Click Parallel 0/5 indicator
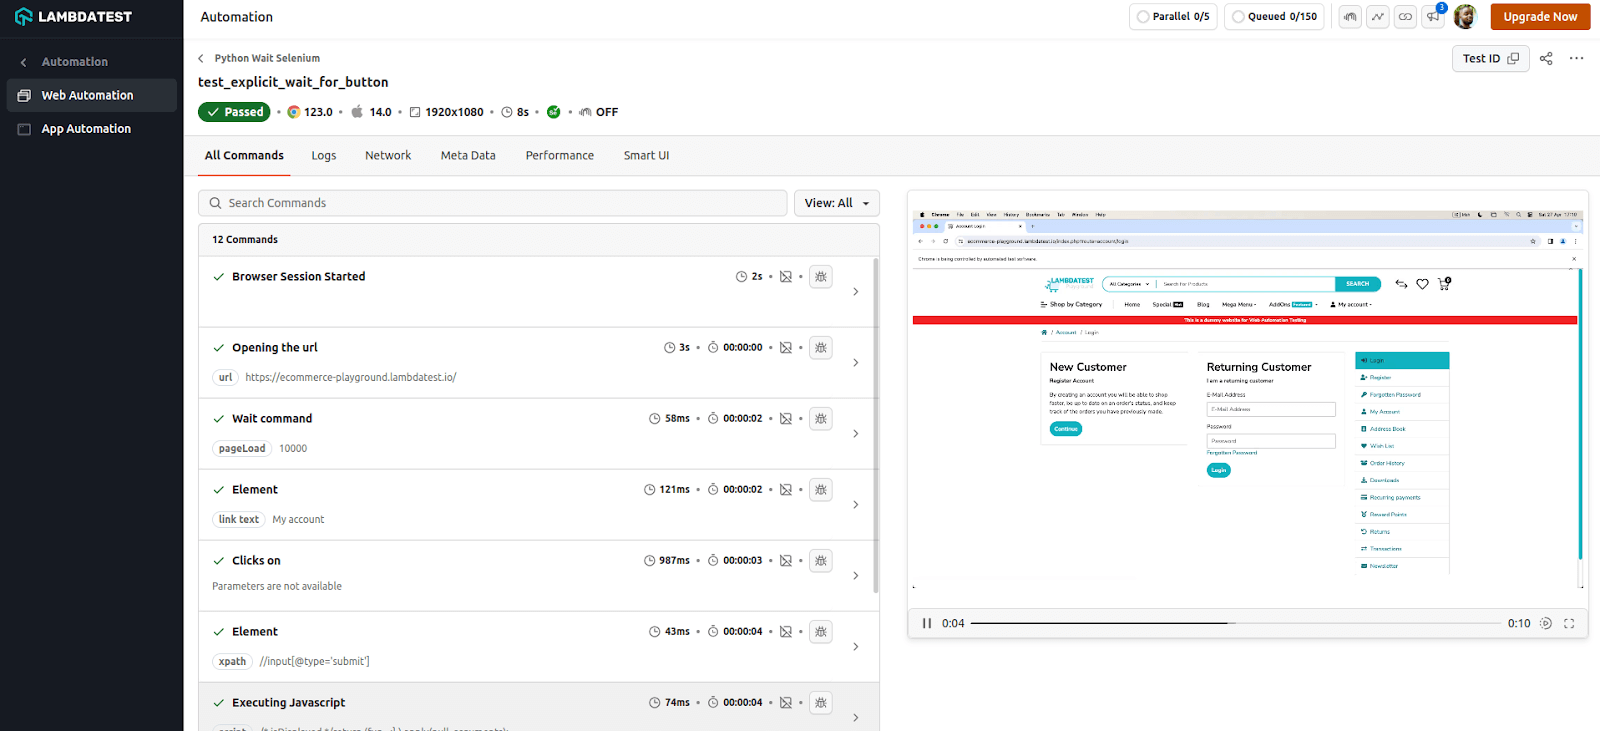Viewport: 1600px width, 731px height. tap(1173, 17)
